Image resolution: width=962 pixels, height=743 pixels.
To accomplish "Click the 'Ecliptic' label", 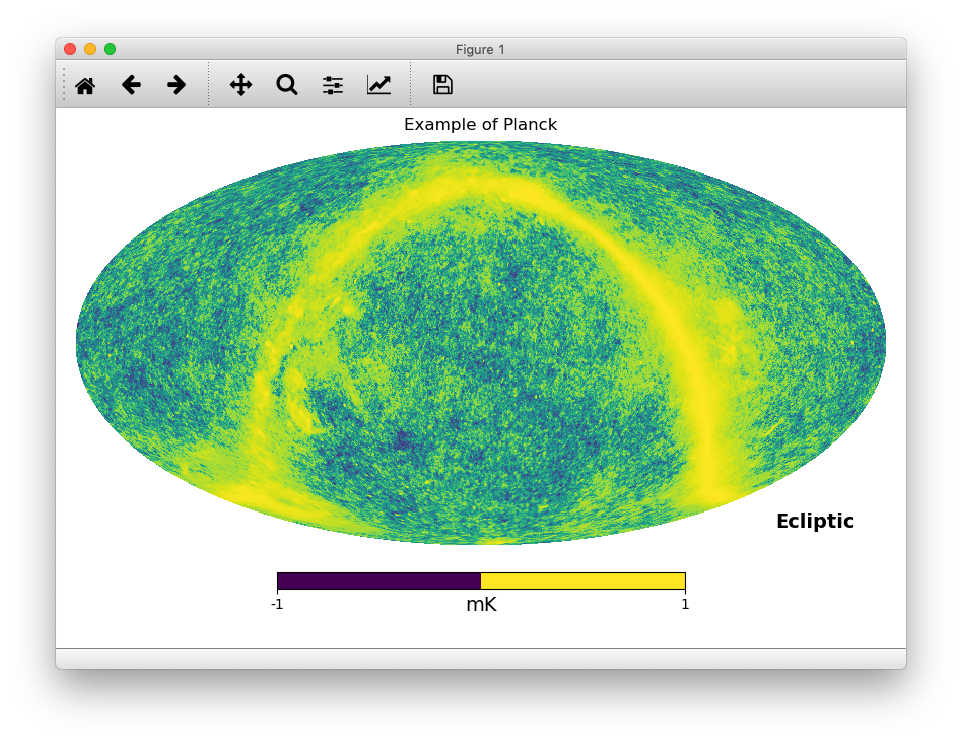I will (814, 521).
